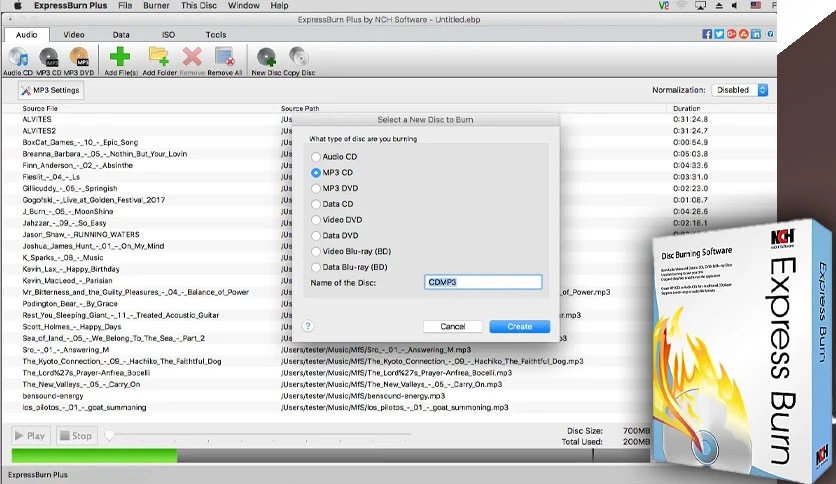Click the blue Create button

520,326
